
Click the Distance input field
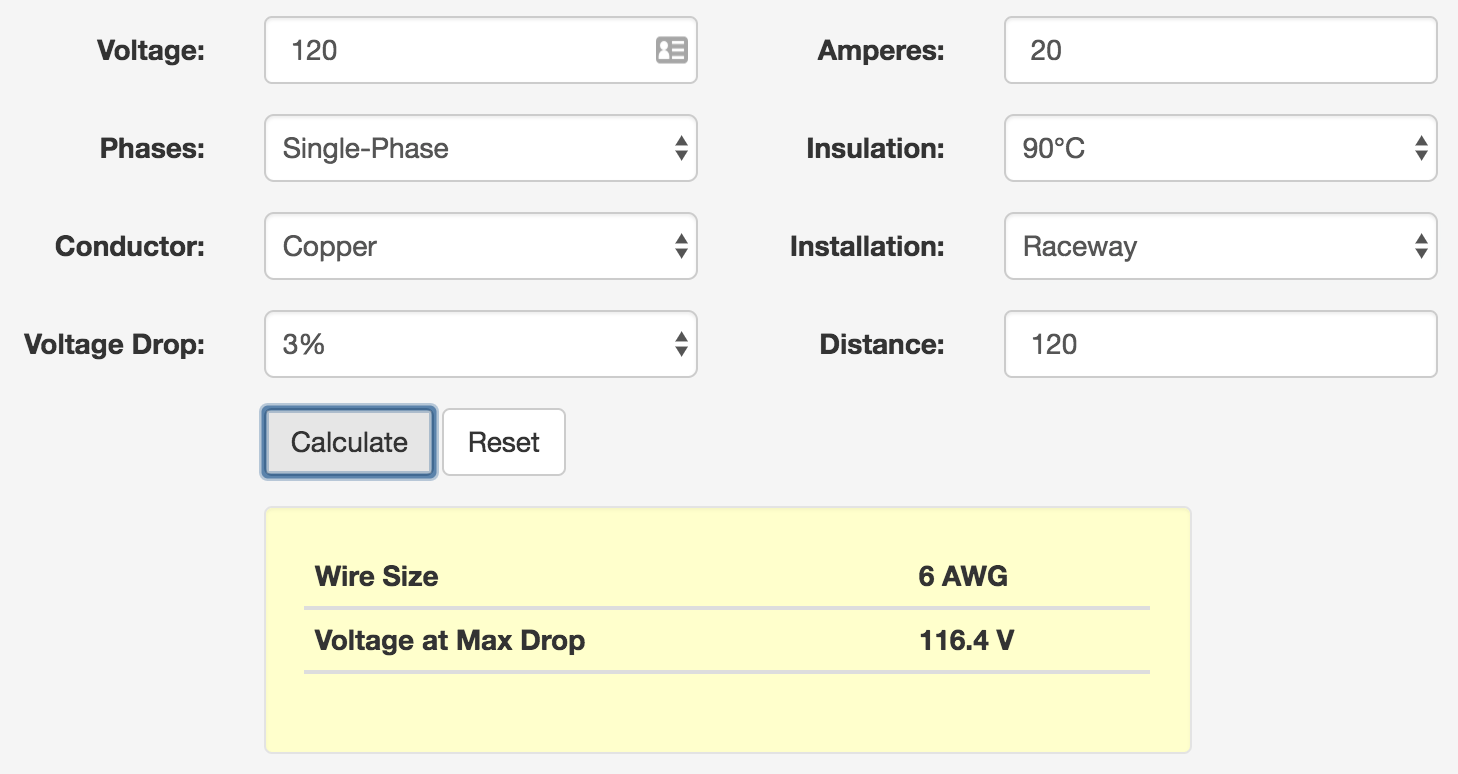pos(1220,345)
